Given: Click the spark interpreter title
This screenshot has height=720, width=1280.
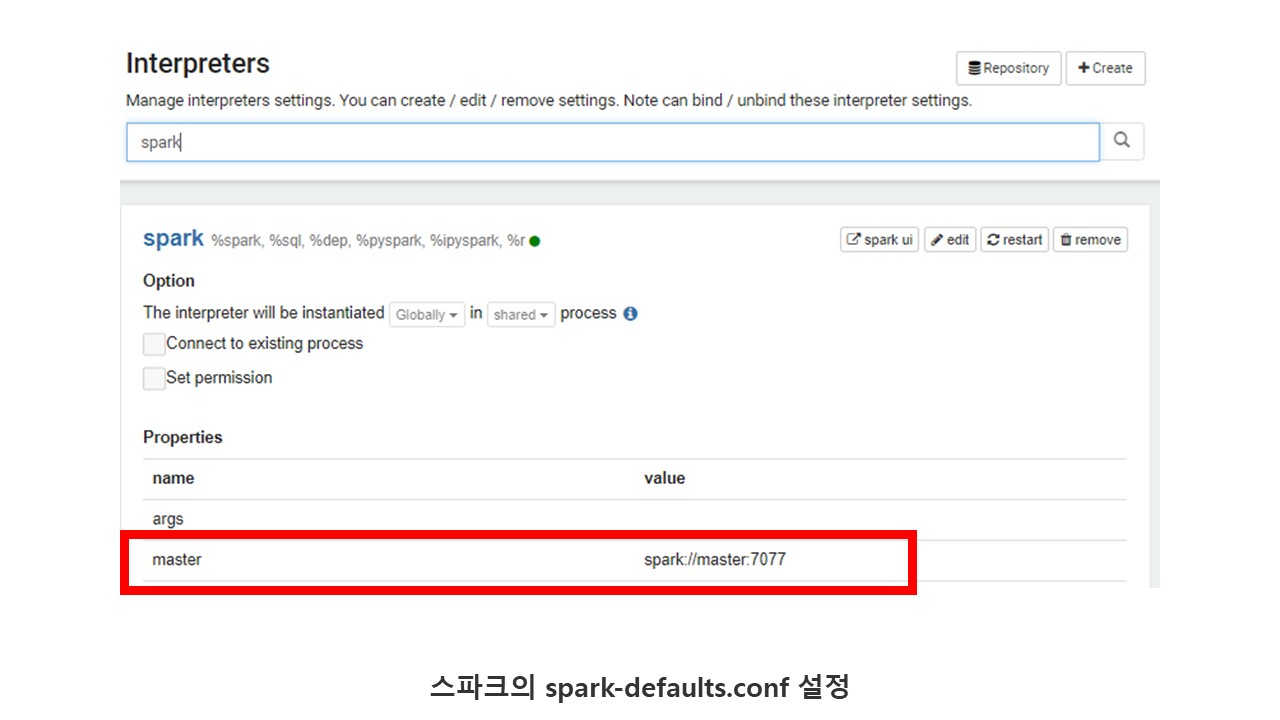Looking at the screenshot, I should click(173, 238).
